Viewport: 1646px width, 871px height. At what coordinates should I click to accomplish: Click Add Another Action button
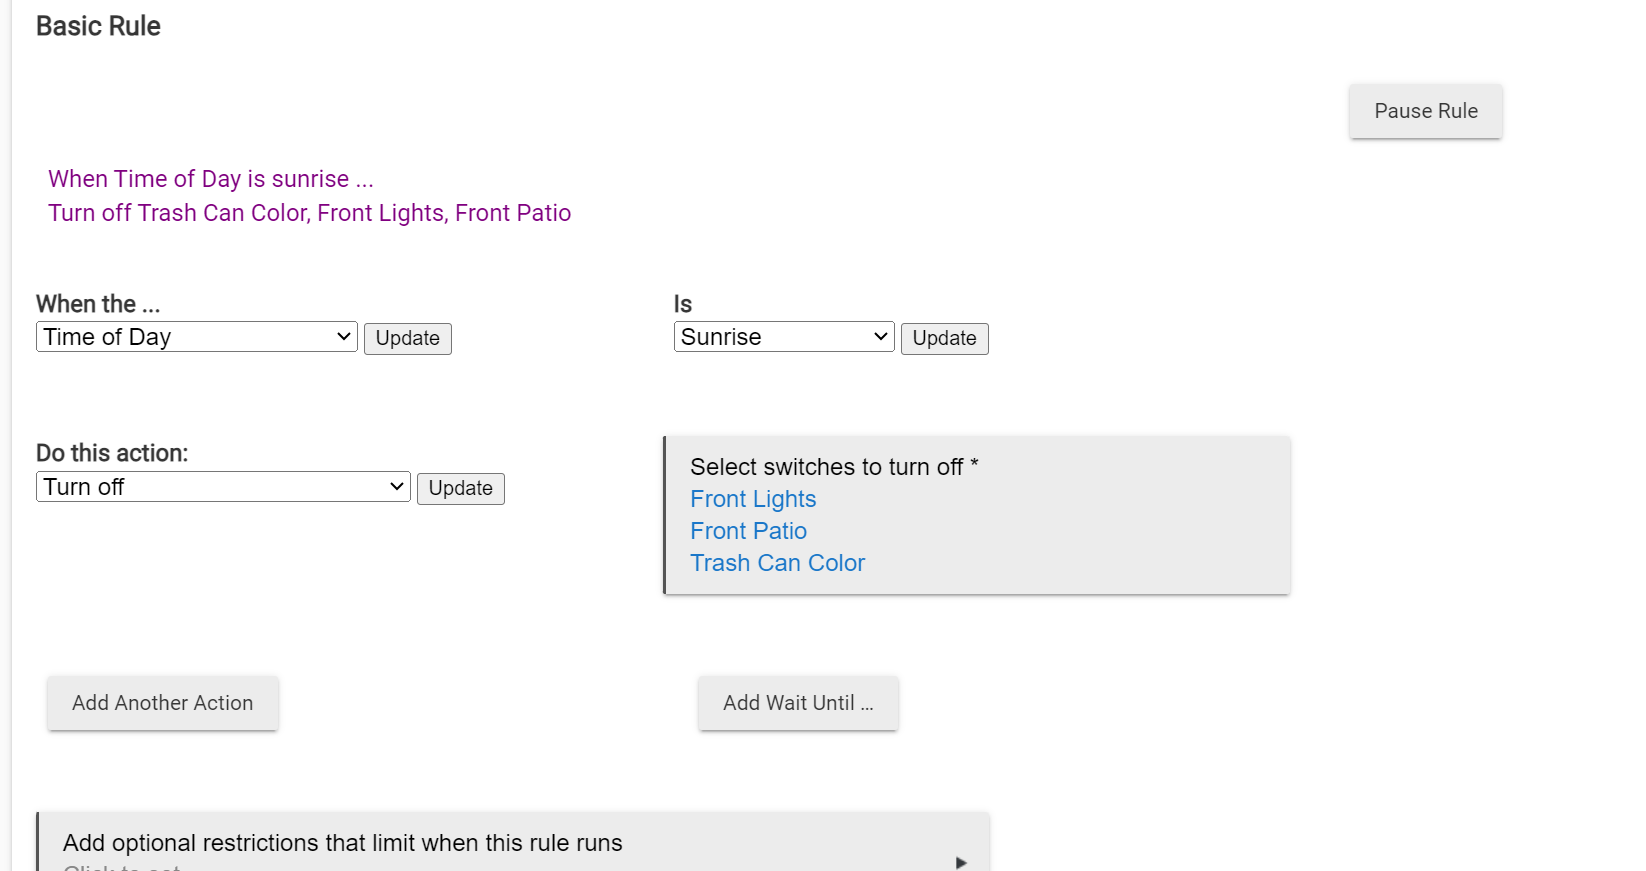click(x=163, y=703)
